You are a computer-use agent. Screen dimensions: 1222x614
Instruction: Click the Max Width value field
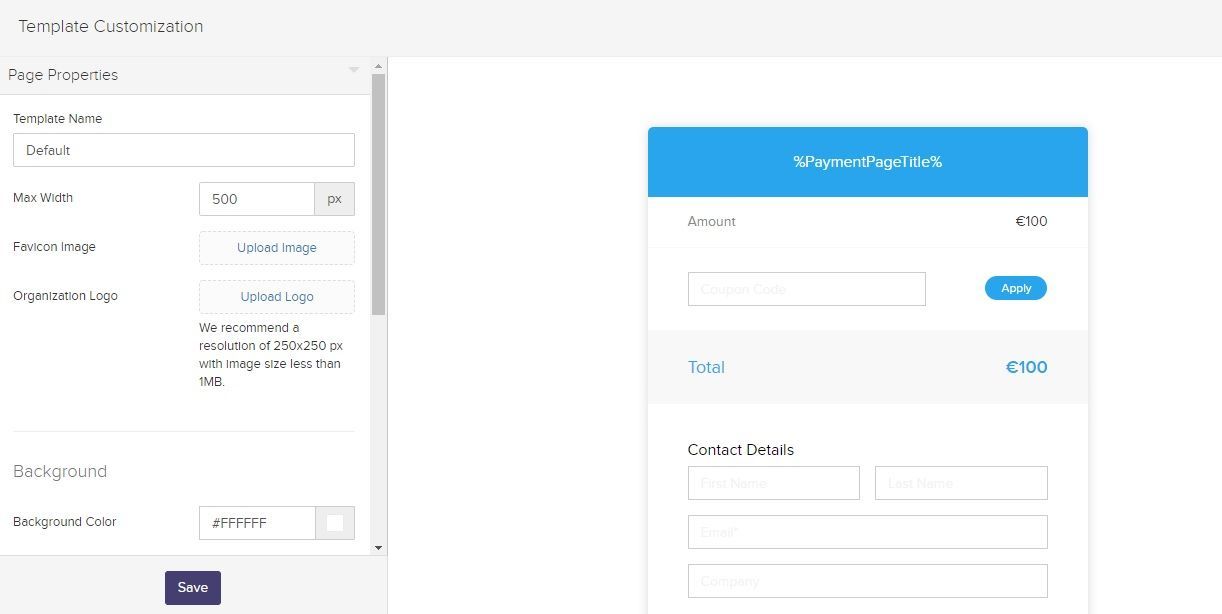256,199
